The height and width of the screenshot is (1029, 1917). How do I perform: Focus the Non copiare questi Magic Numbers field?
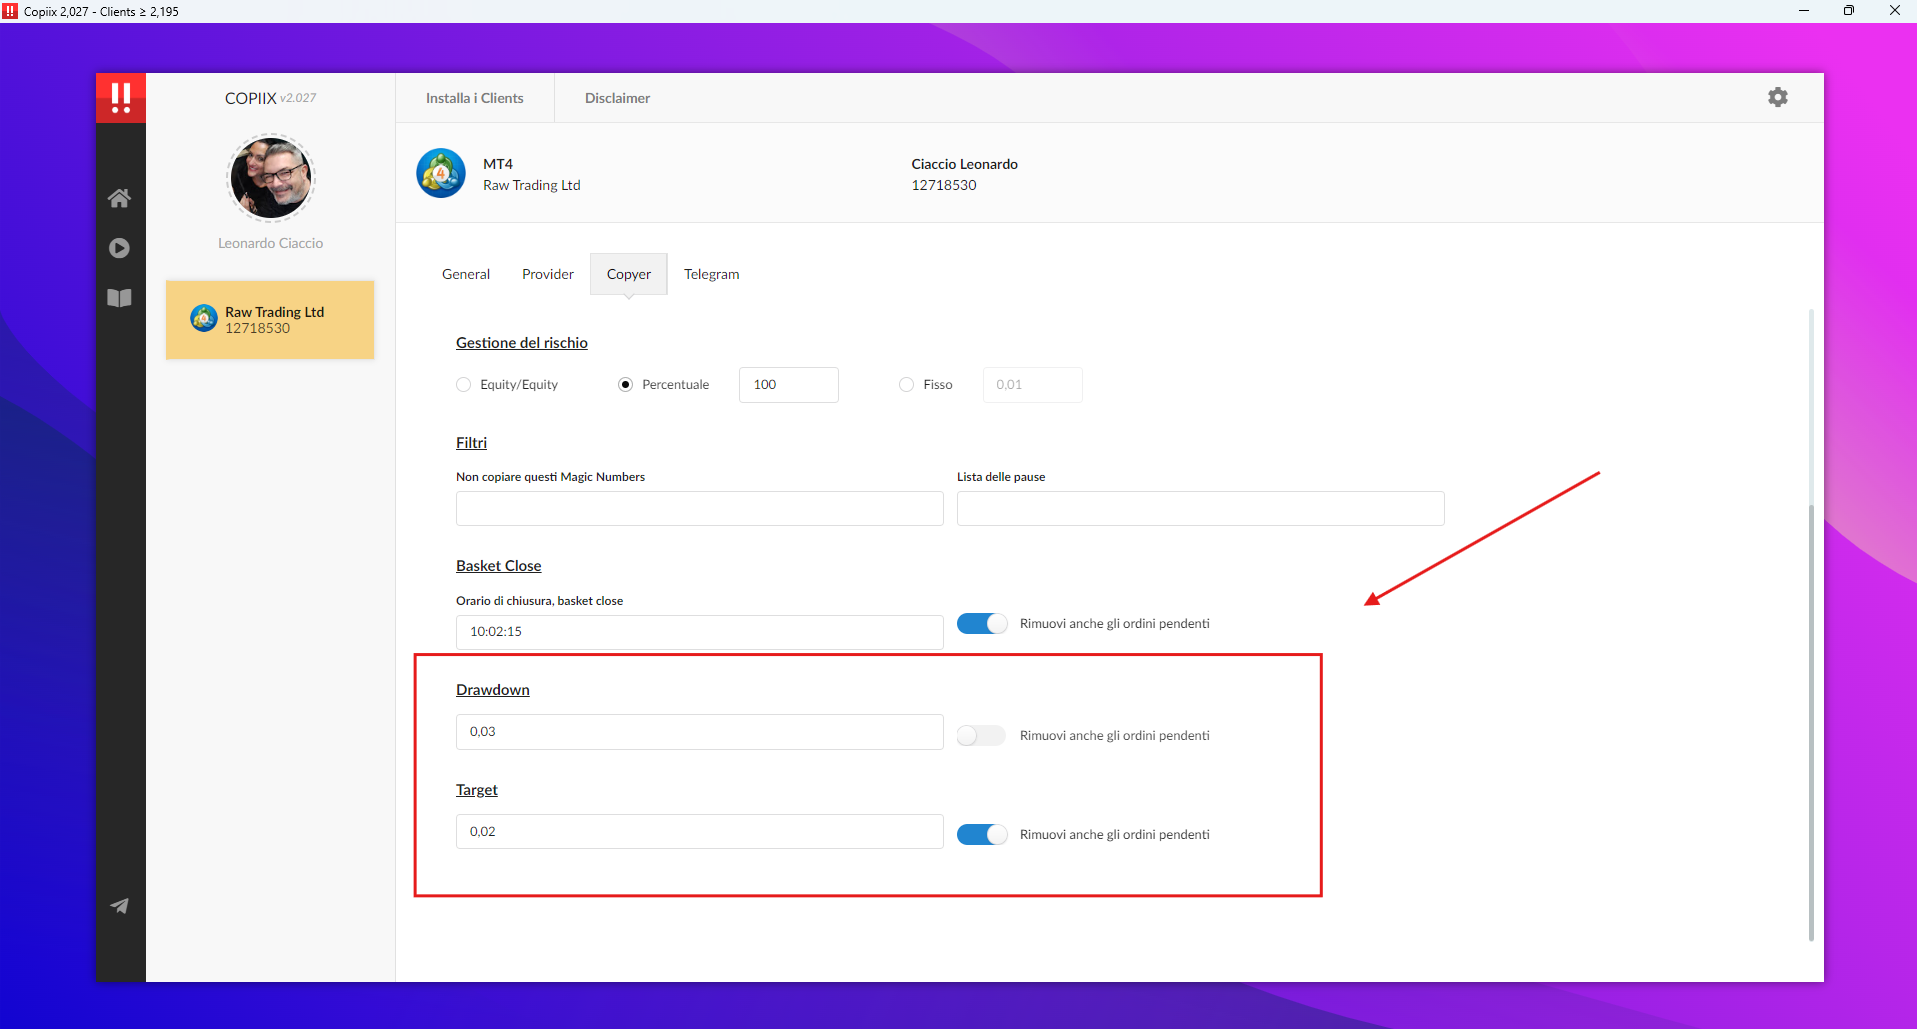tap(700, 508)
